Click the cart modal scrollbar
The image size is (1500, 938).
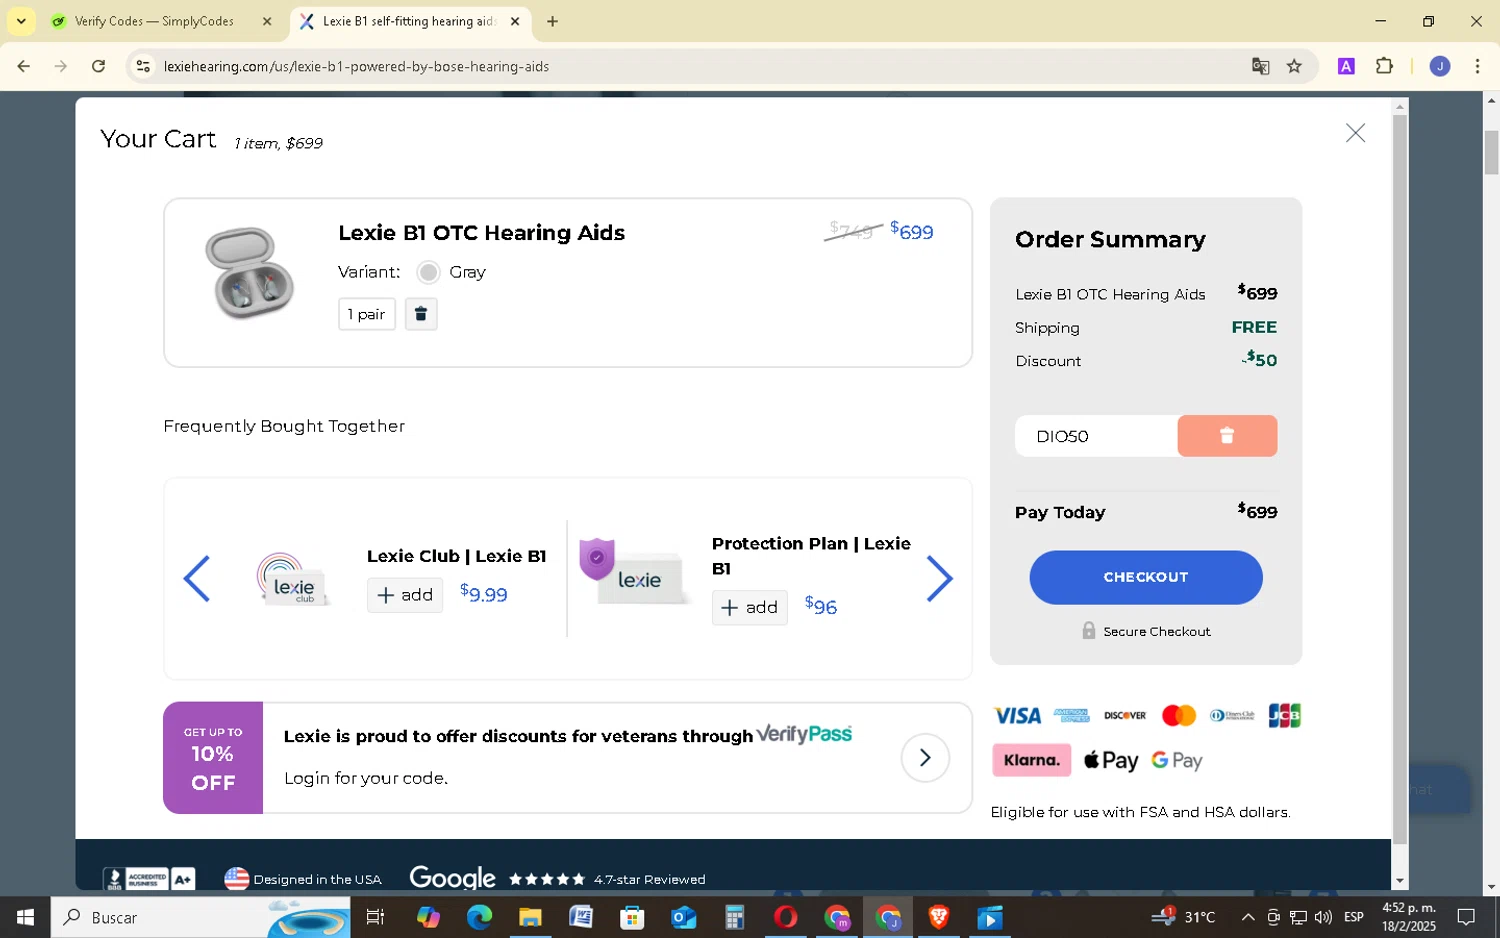(x=1400, y=478)
